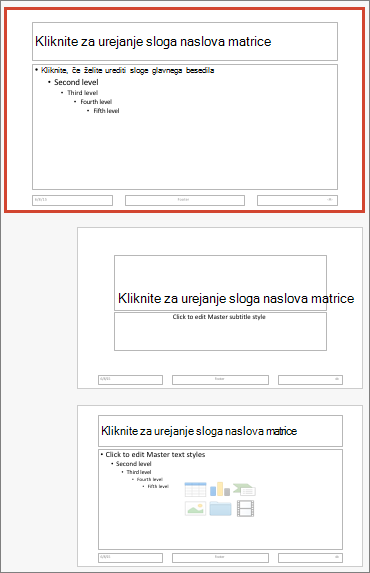Viewport: 370px width, 573px height.
Task: Click the slide number placeholder in content layout
Action: coord(310,558)
